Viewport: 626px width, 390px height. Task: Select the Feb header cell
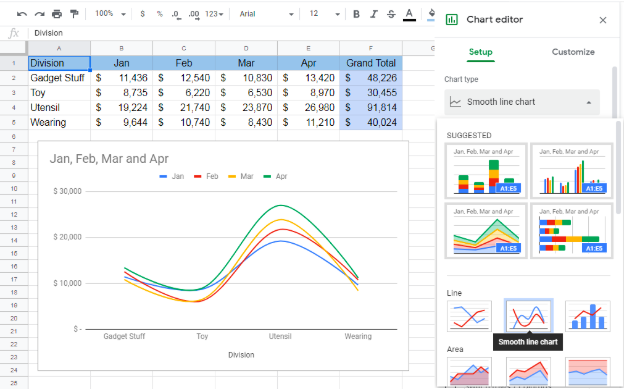click(x=184, y=63)
